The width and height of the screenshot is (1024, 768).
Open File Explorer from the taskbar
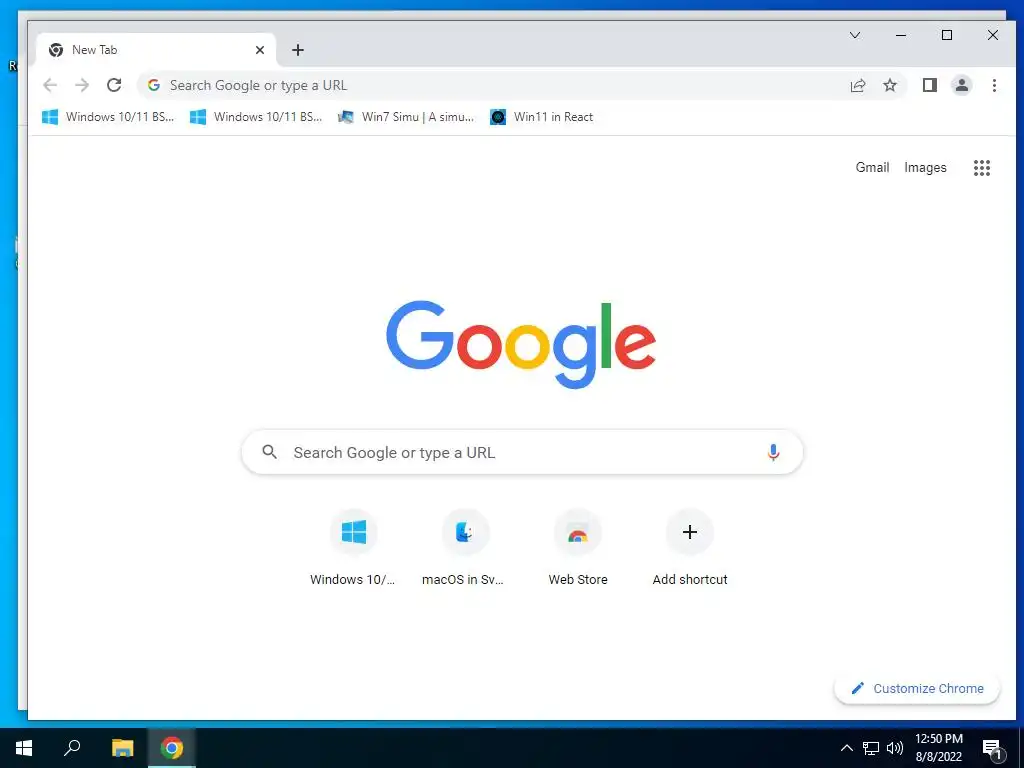tap(122, 748)
